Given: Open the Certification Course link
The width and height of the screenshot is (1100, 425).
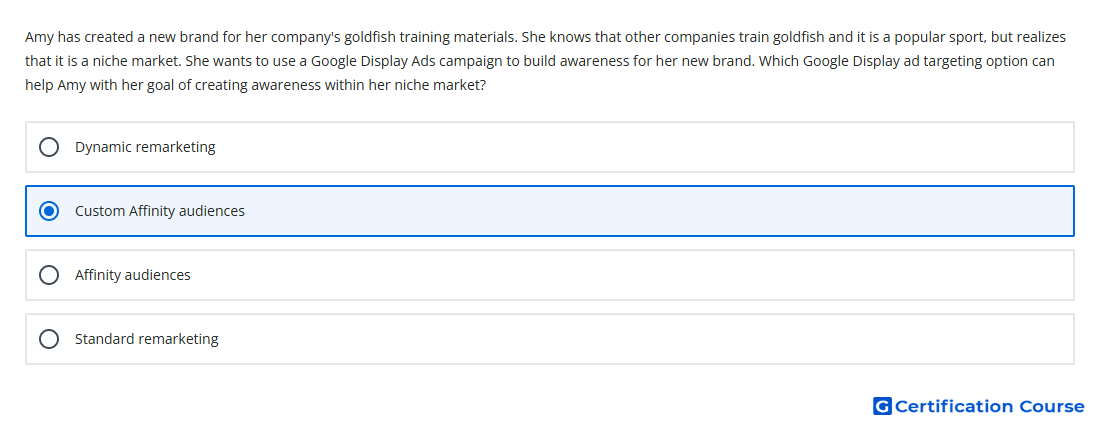Looking at the screenshot, I should [979, 406].
